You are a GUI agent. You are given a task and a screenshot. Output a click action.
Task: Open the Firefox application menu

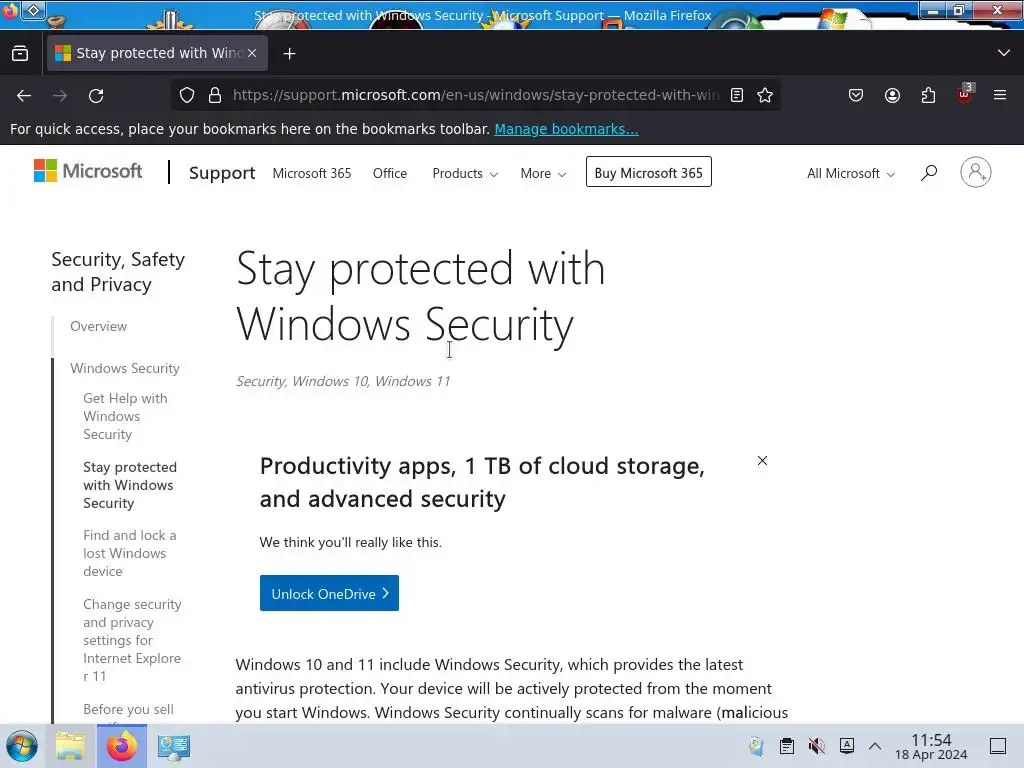coord(1000,95)
